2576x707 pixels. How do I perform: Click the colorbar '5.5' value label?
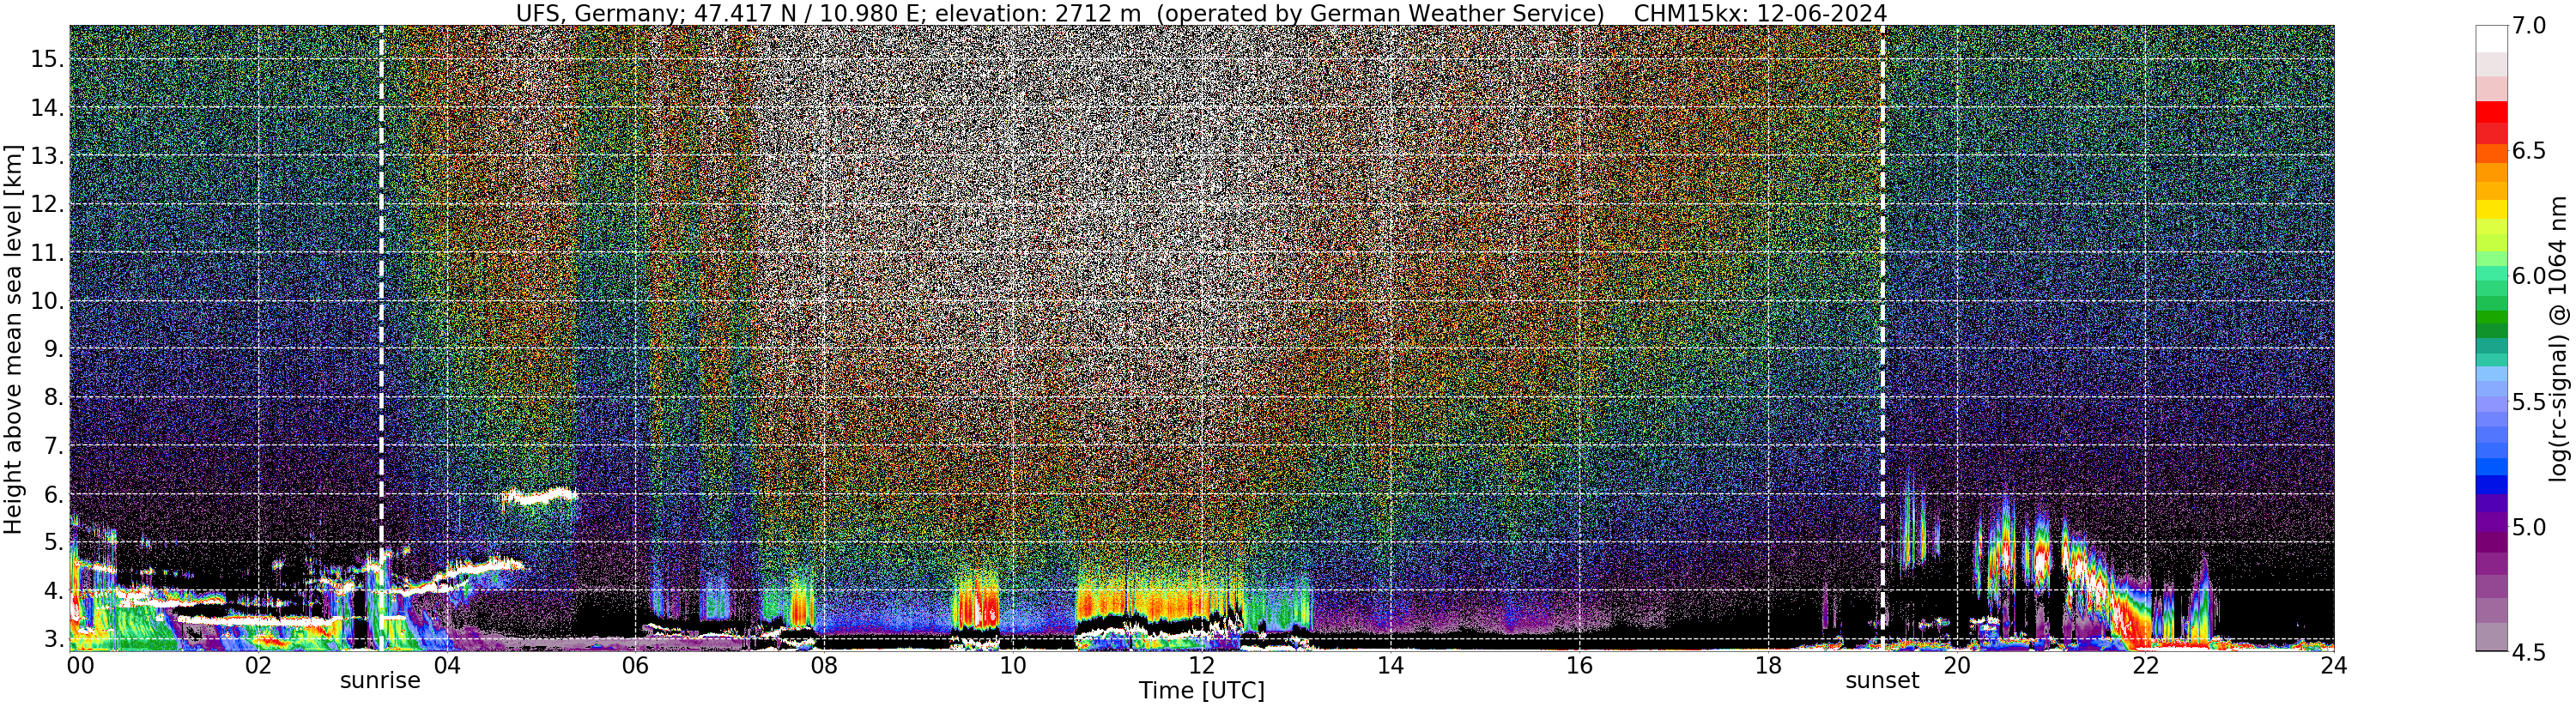[2528, 401]
